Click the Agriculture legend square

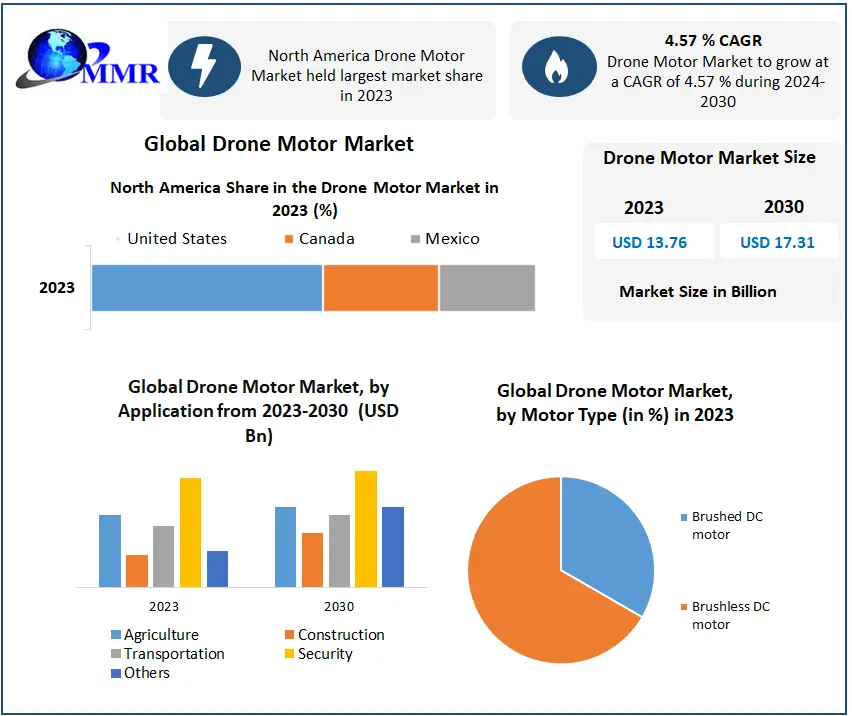click(x=115, y=635)
